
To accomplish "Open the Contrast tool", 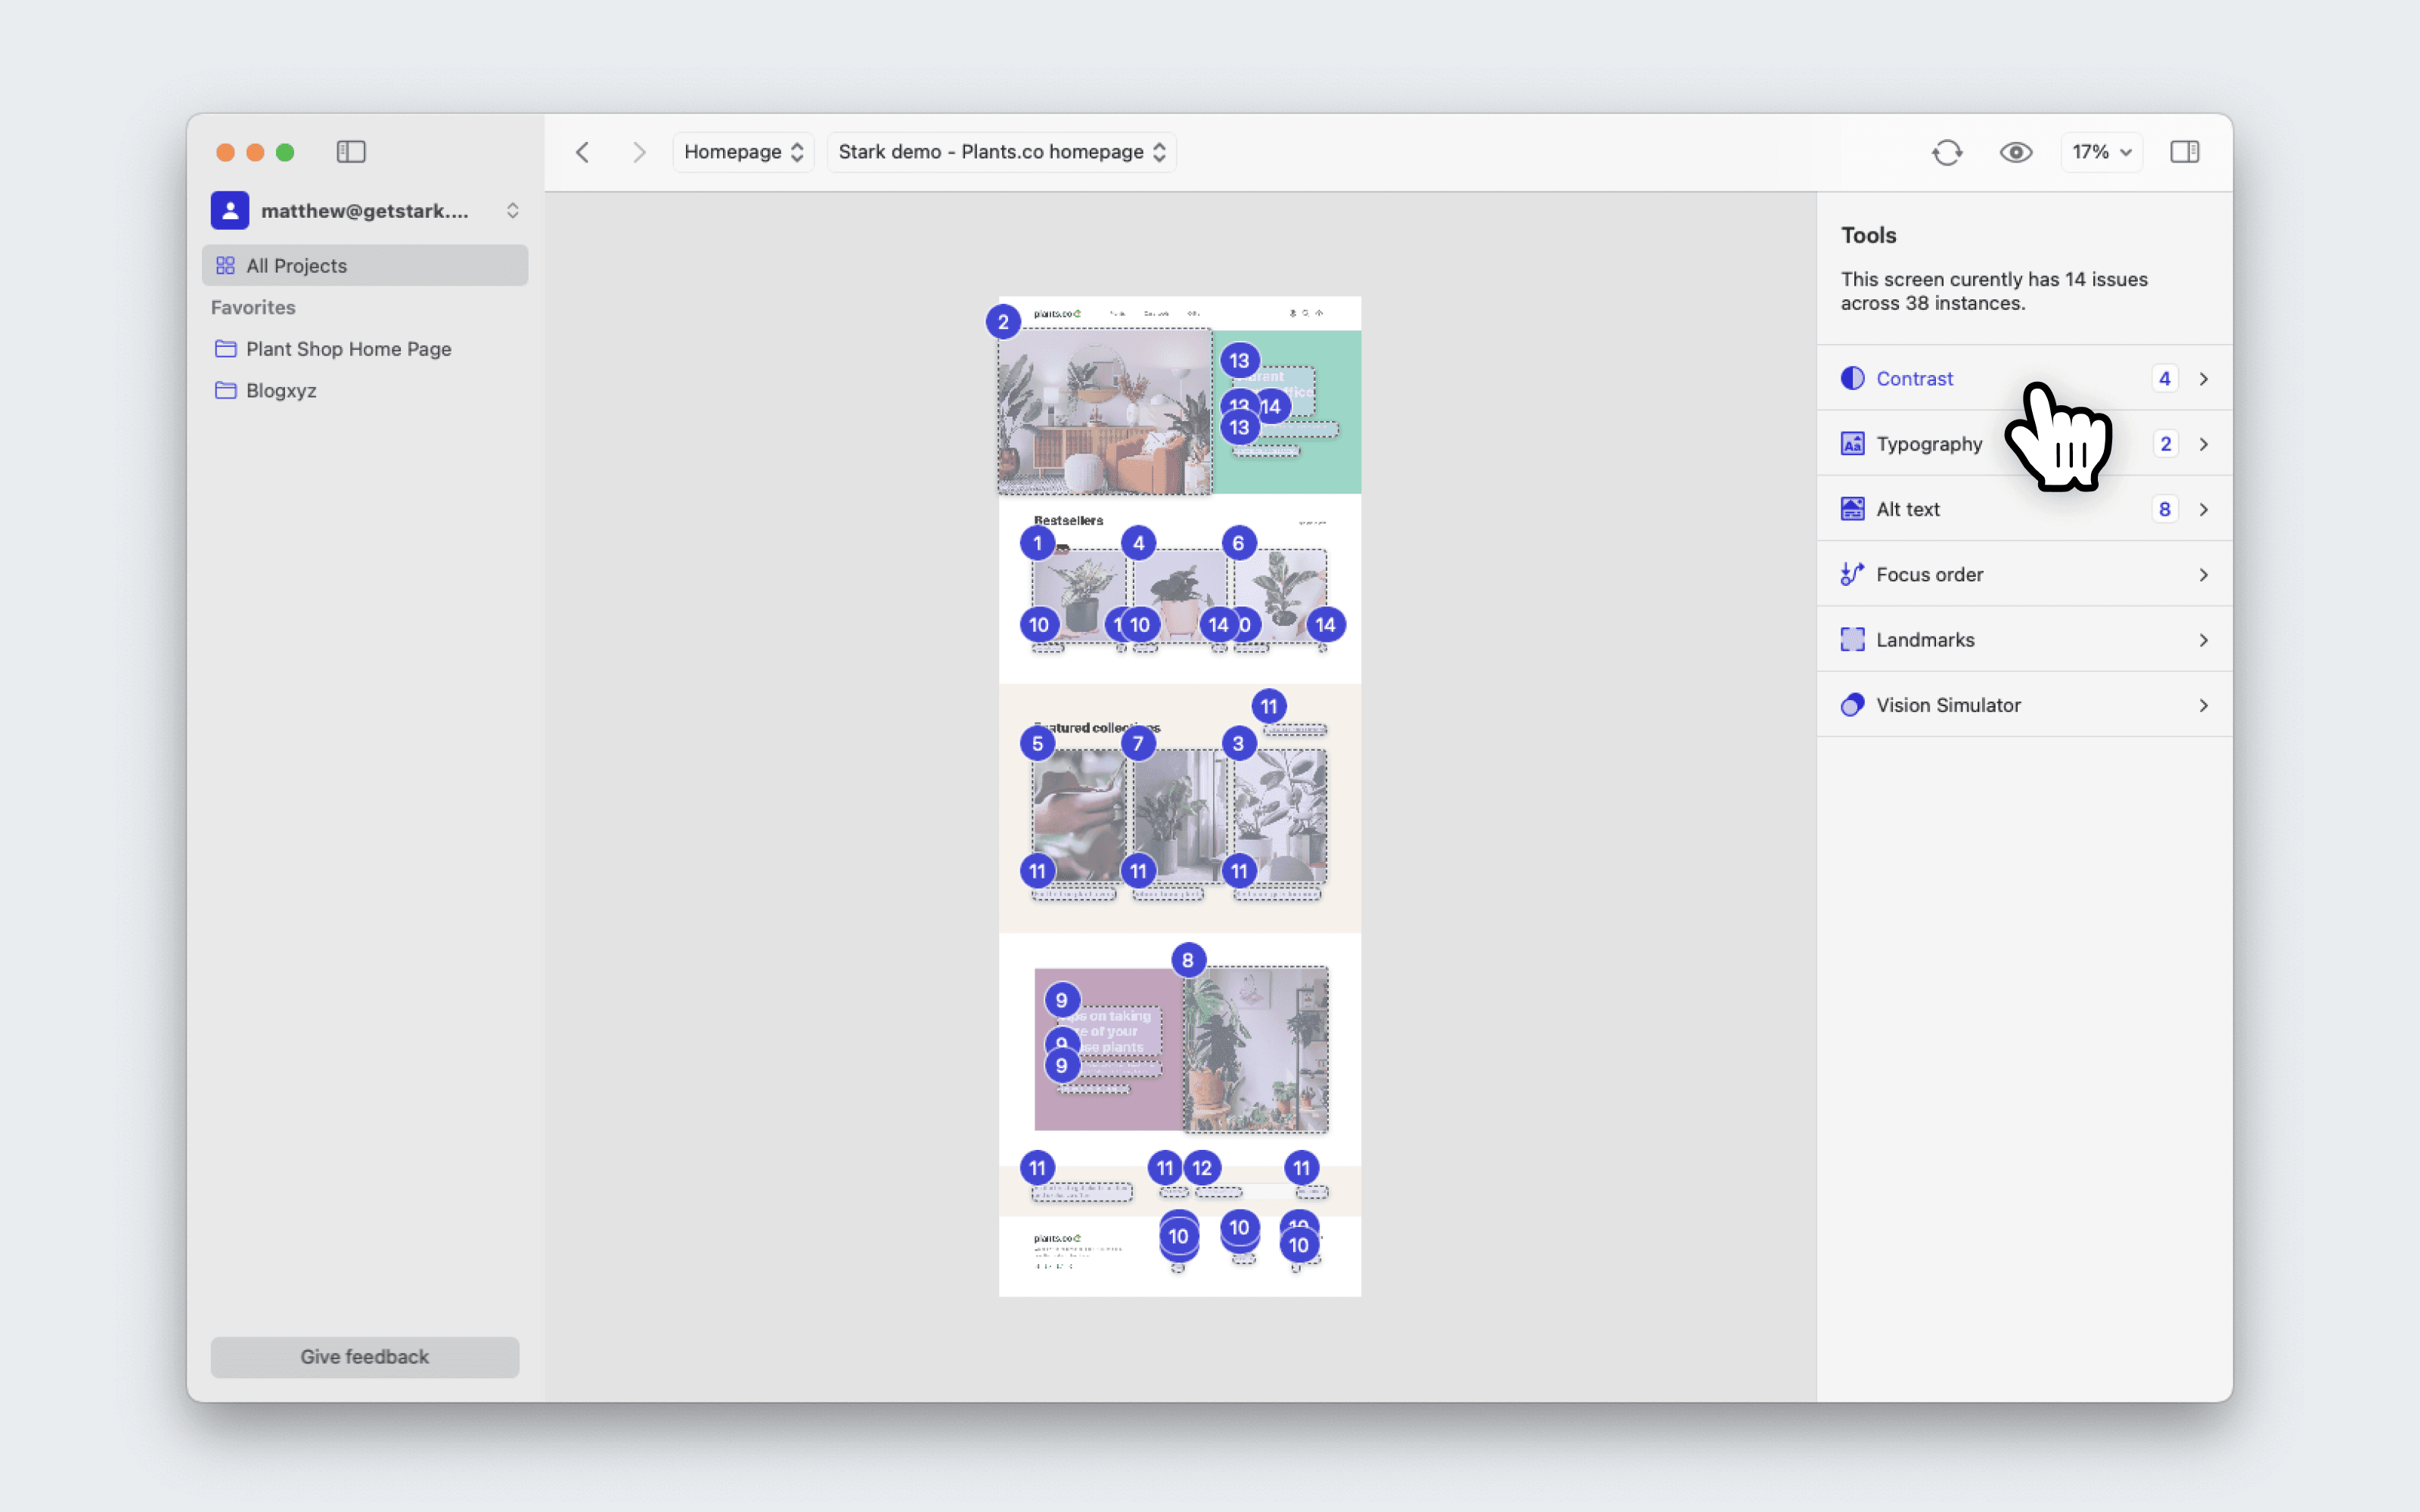I will 1914,379.
